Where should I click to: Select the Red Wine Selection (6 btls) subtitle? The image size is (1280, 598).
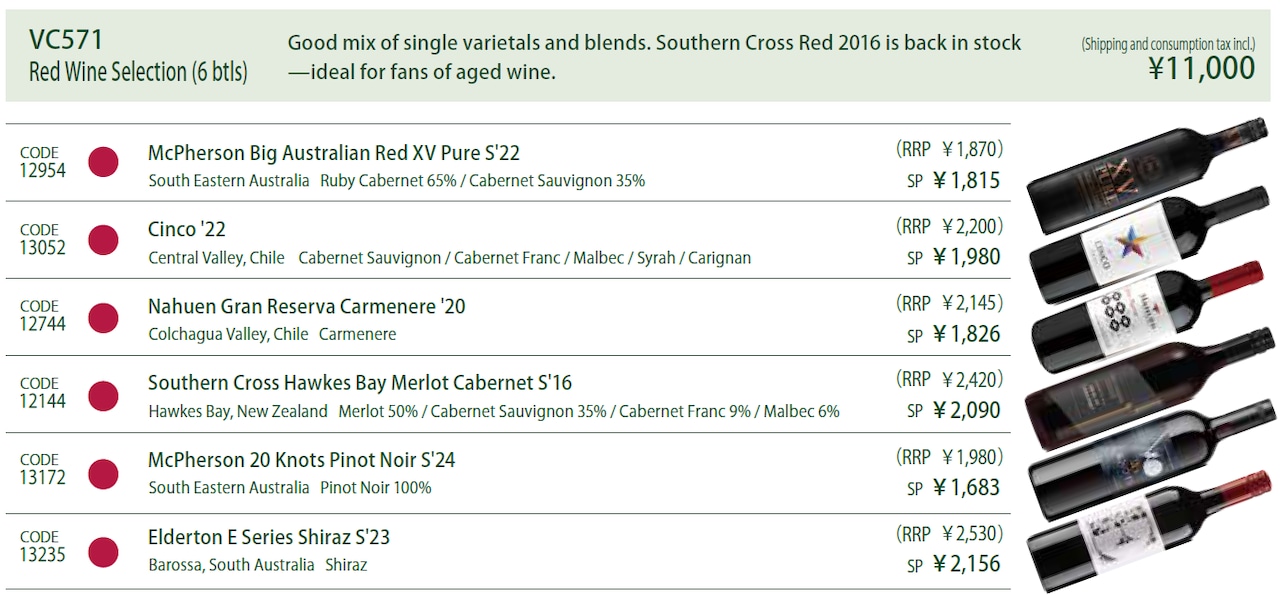pos(138,72)
